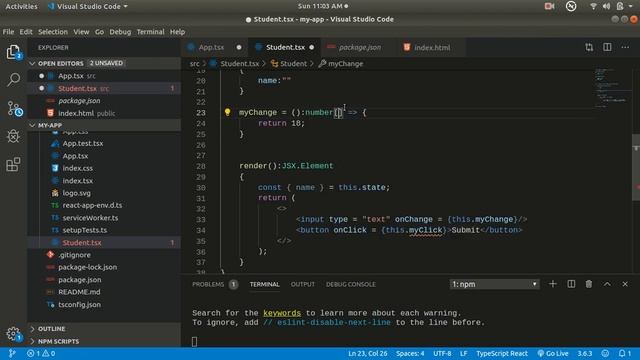Image resolution: width=640 pixels, height=360 pixels.
Task: Open App.test.tsx in explorer
Action: tap(83, 144)
